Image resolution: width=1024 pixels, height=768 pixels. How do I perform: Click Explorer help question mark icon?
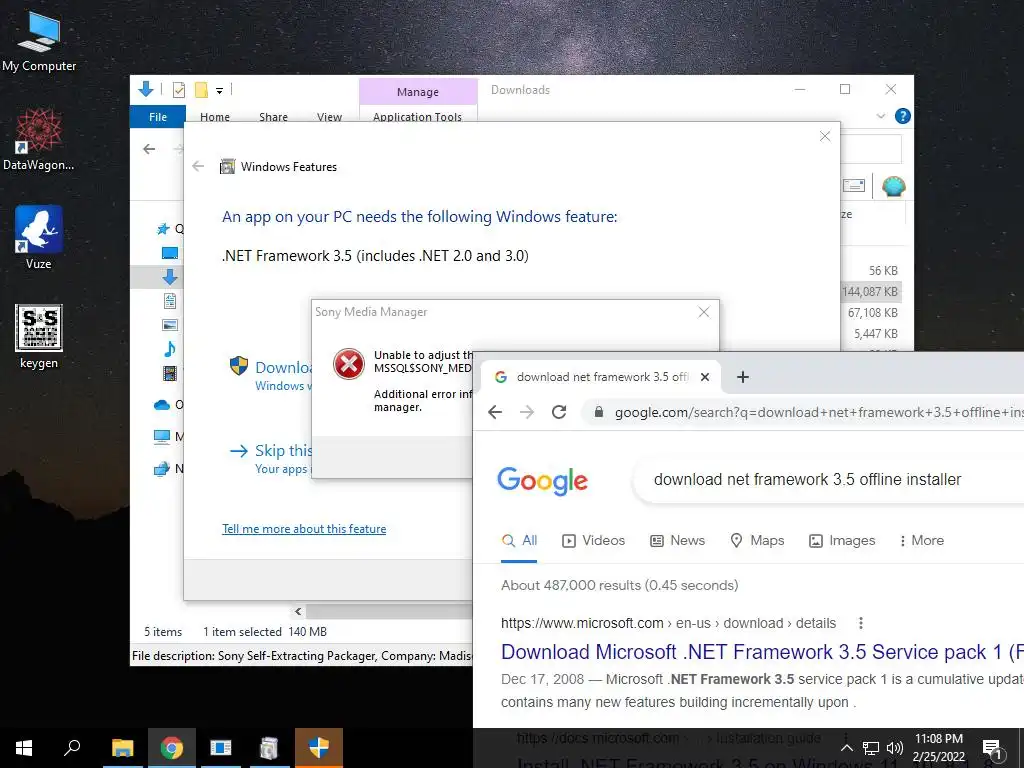tap(903, 116)
